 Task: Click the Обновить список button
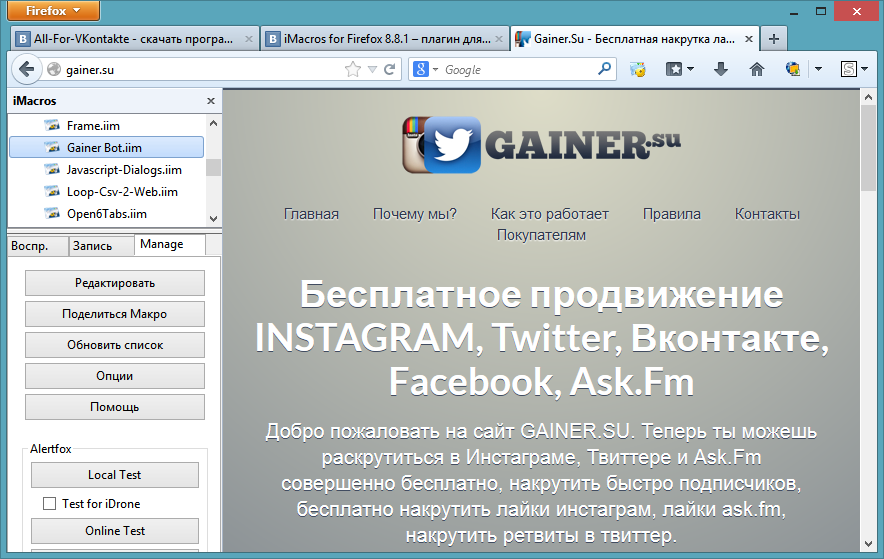click(114, 345)
